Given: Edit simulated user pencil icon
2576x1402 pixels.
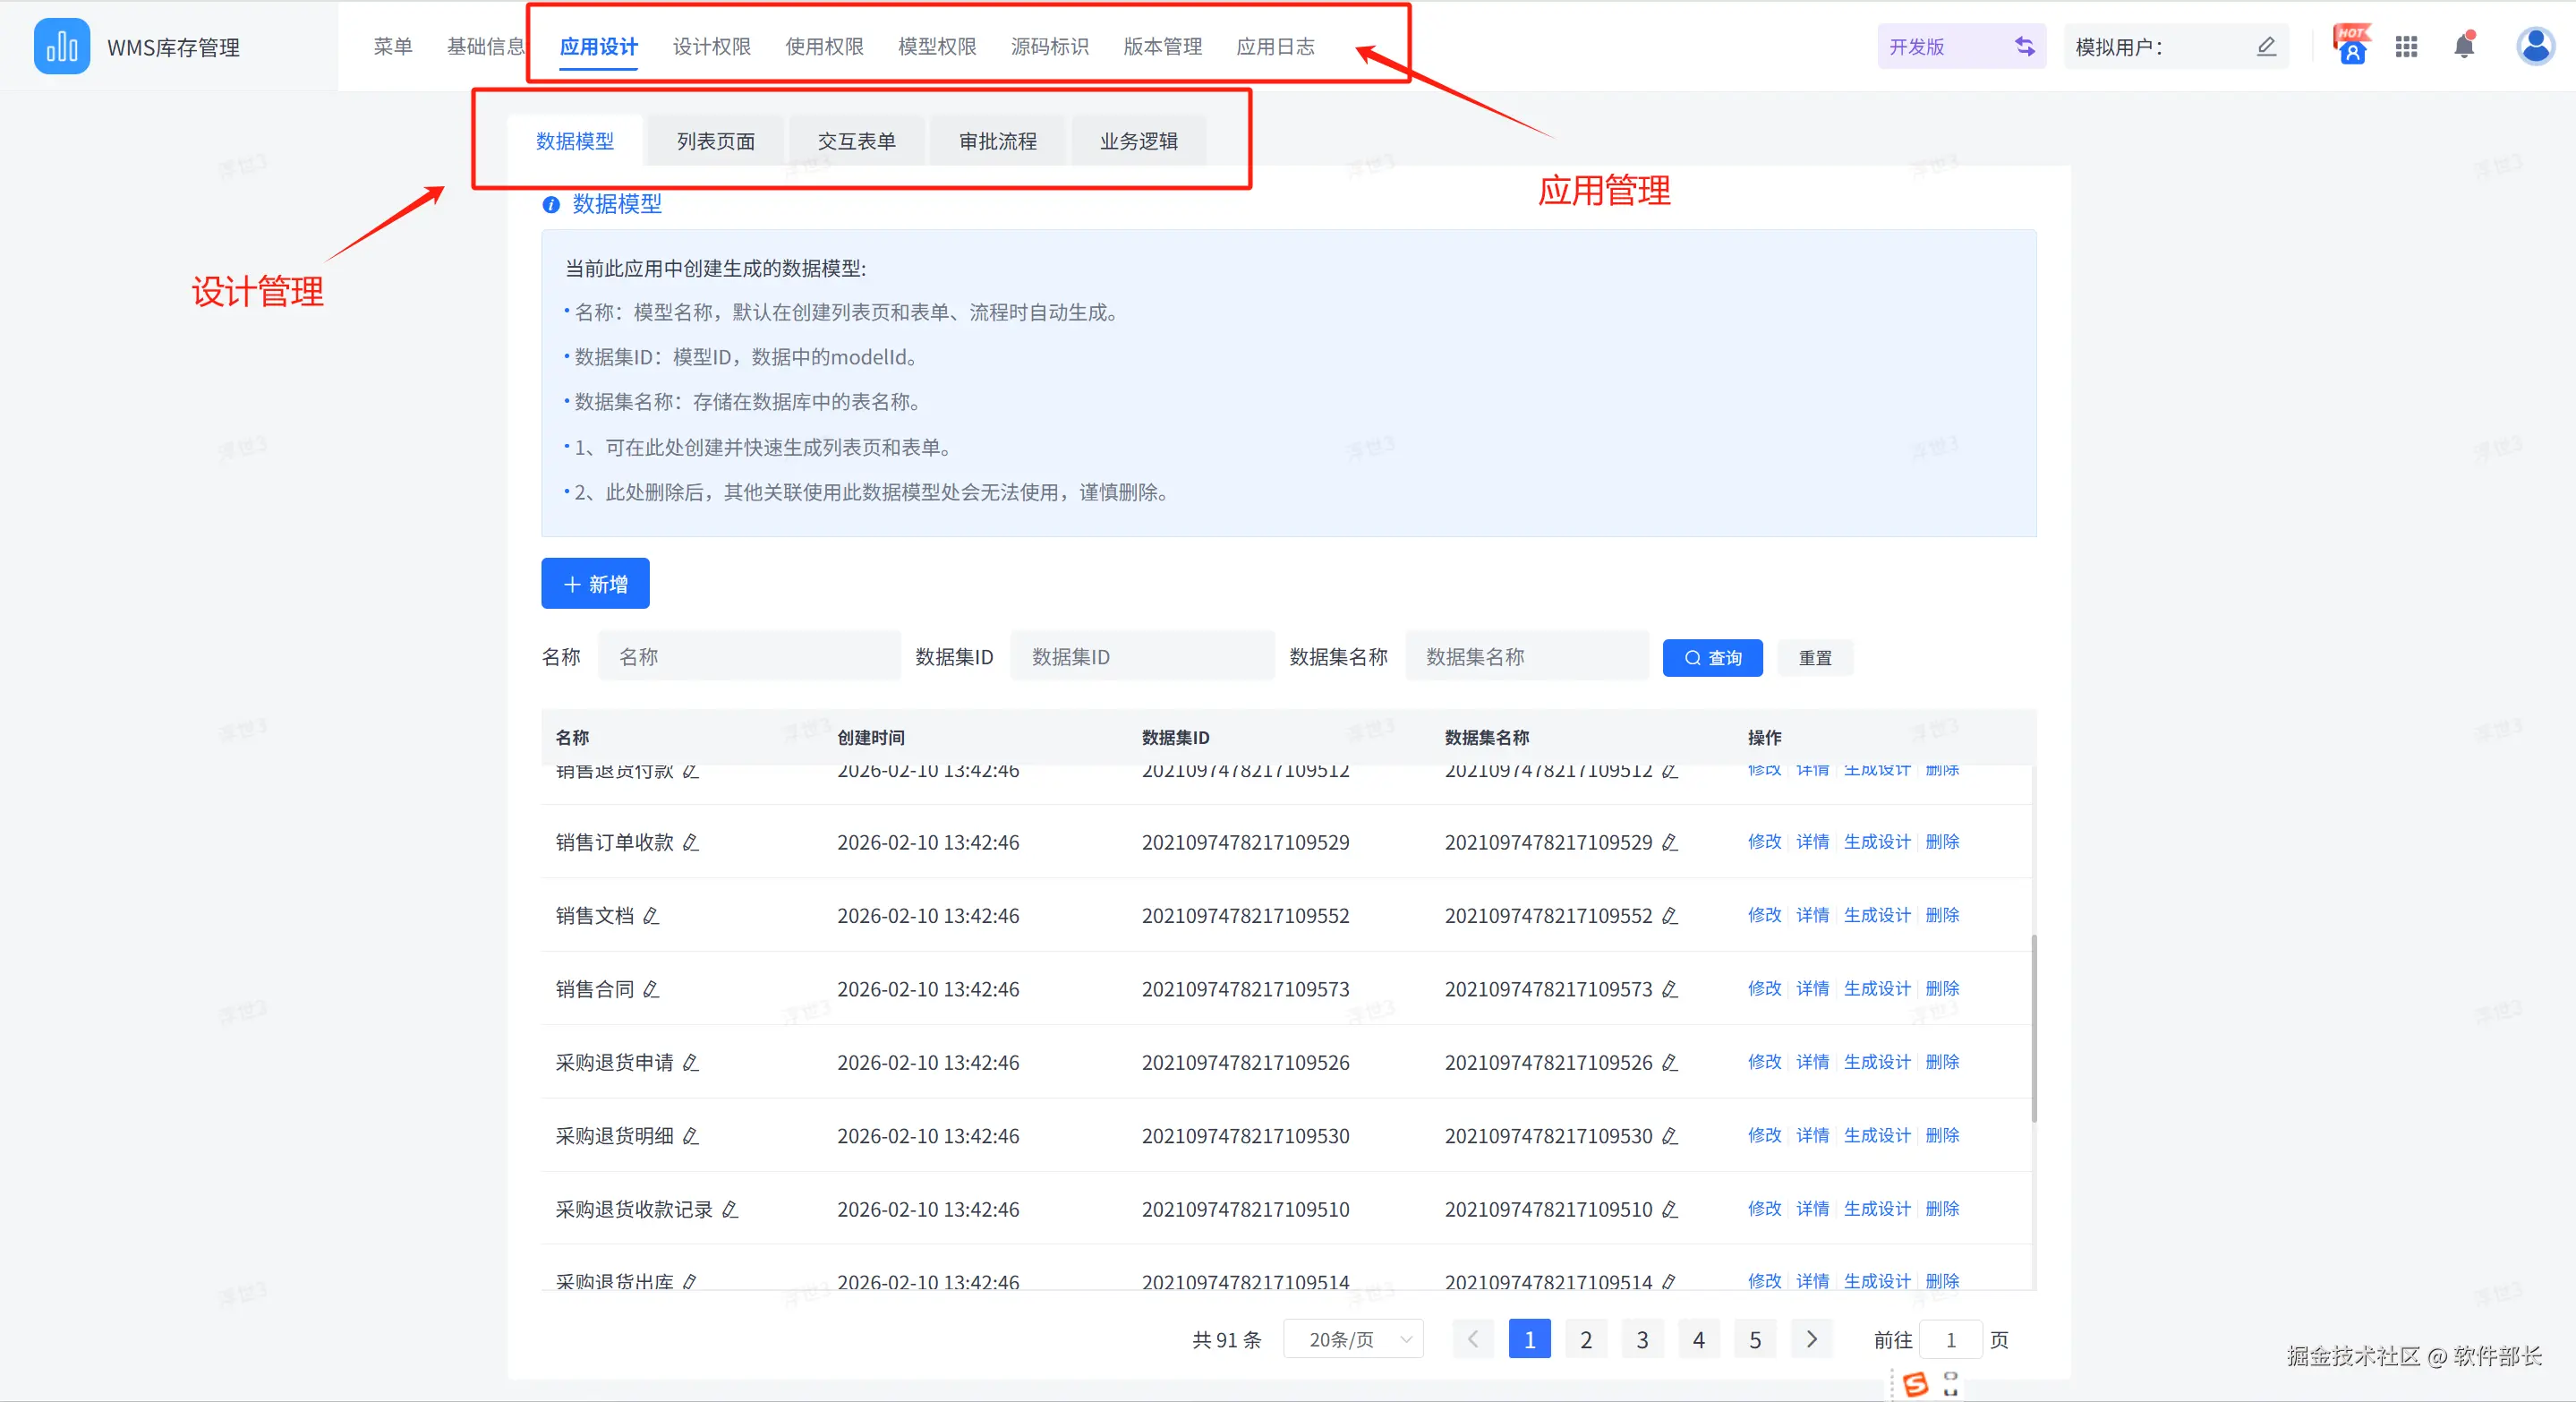Looking at the screenshot, I should point(2266,46).
